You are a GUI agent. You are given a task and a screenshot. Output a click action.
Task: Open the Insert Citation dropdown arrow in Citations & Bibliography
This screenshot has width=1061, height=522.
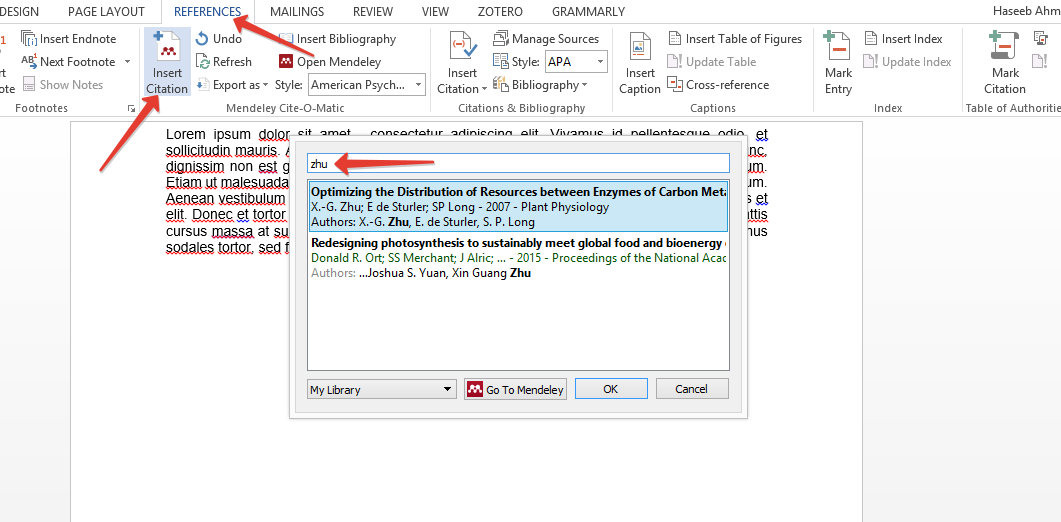coord(484,89)
